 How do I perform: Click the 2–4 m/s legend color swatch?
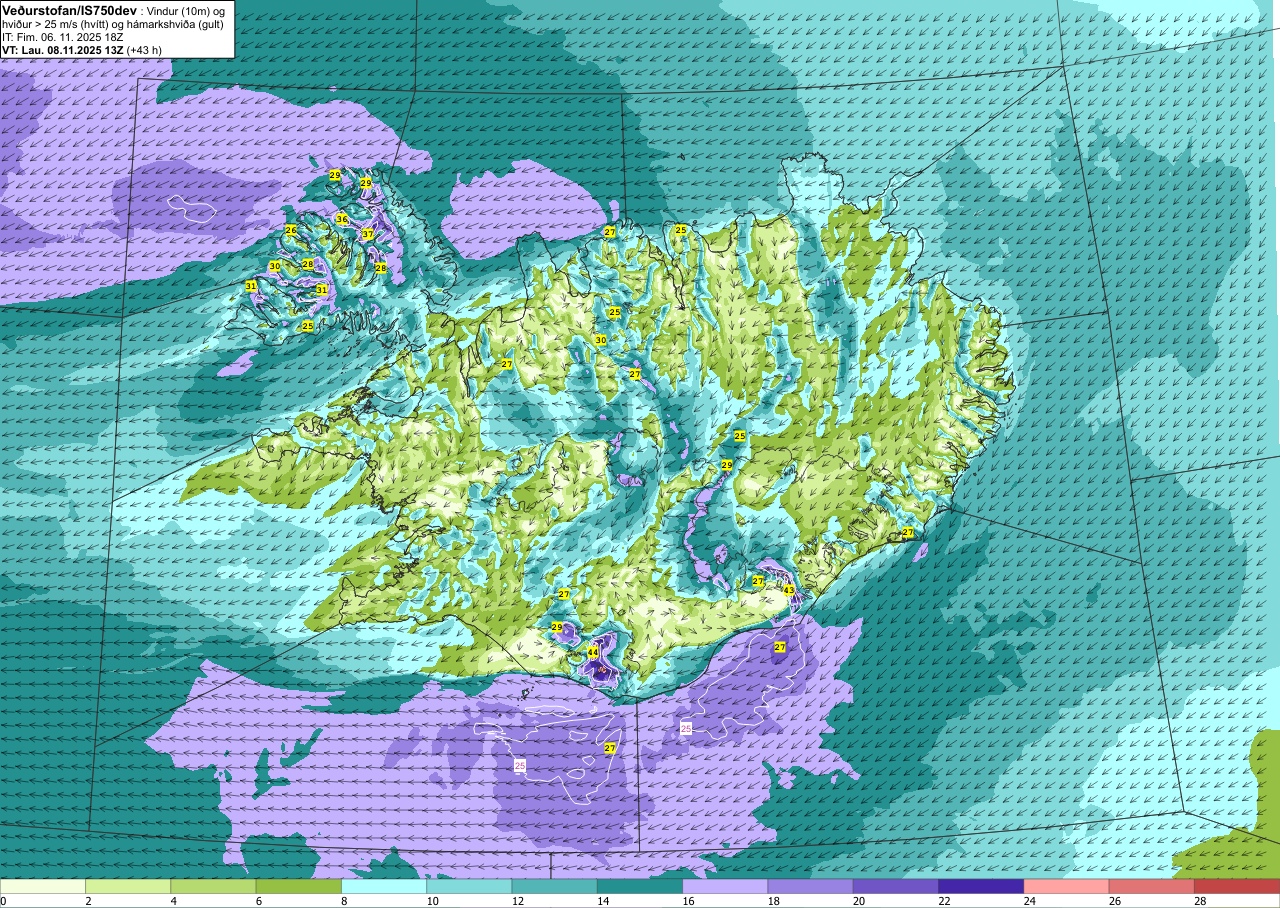coord(128,886)
